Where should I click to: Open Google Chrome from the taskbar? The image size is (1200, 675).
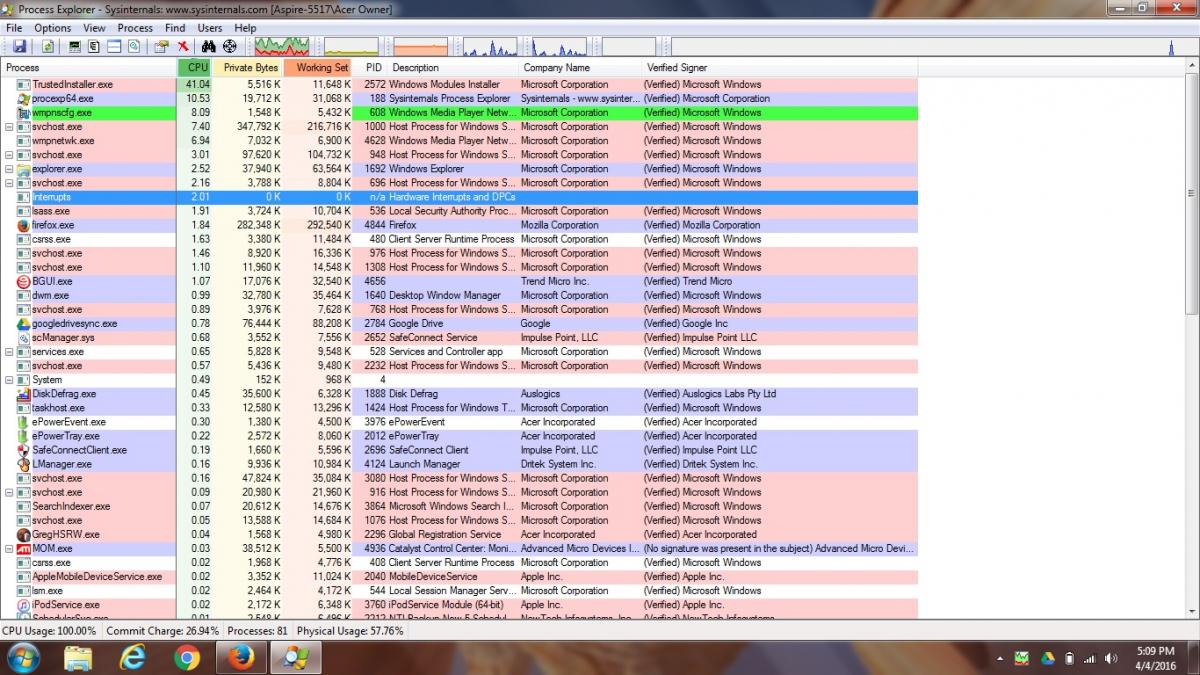tap(186, 657)
